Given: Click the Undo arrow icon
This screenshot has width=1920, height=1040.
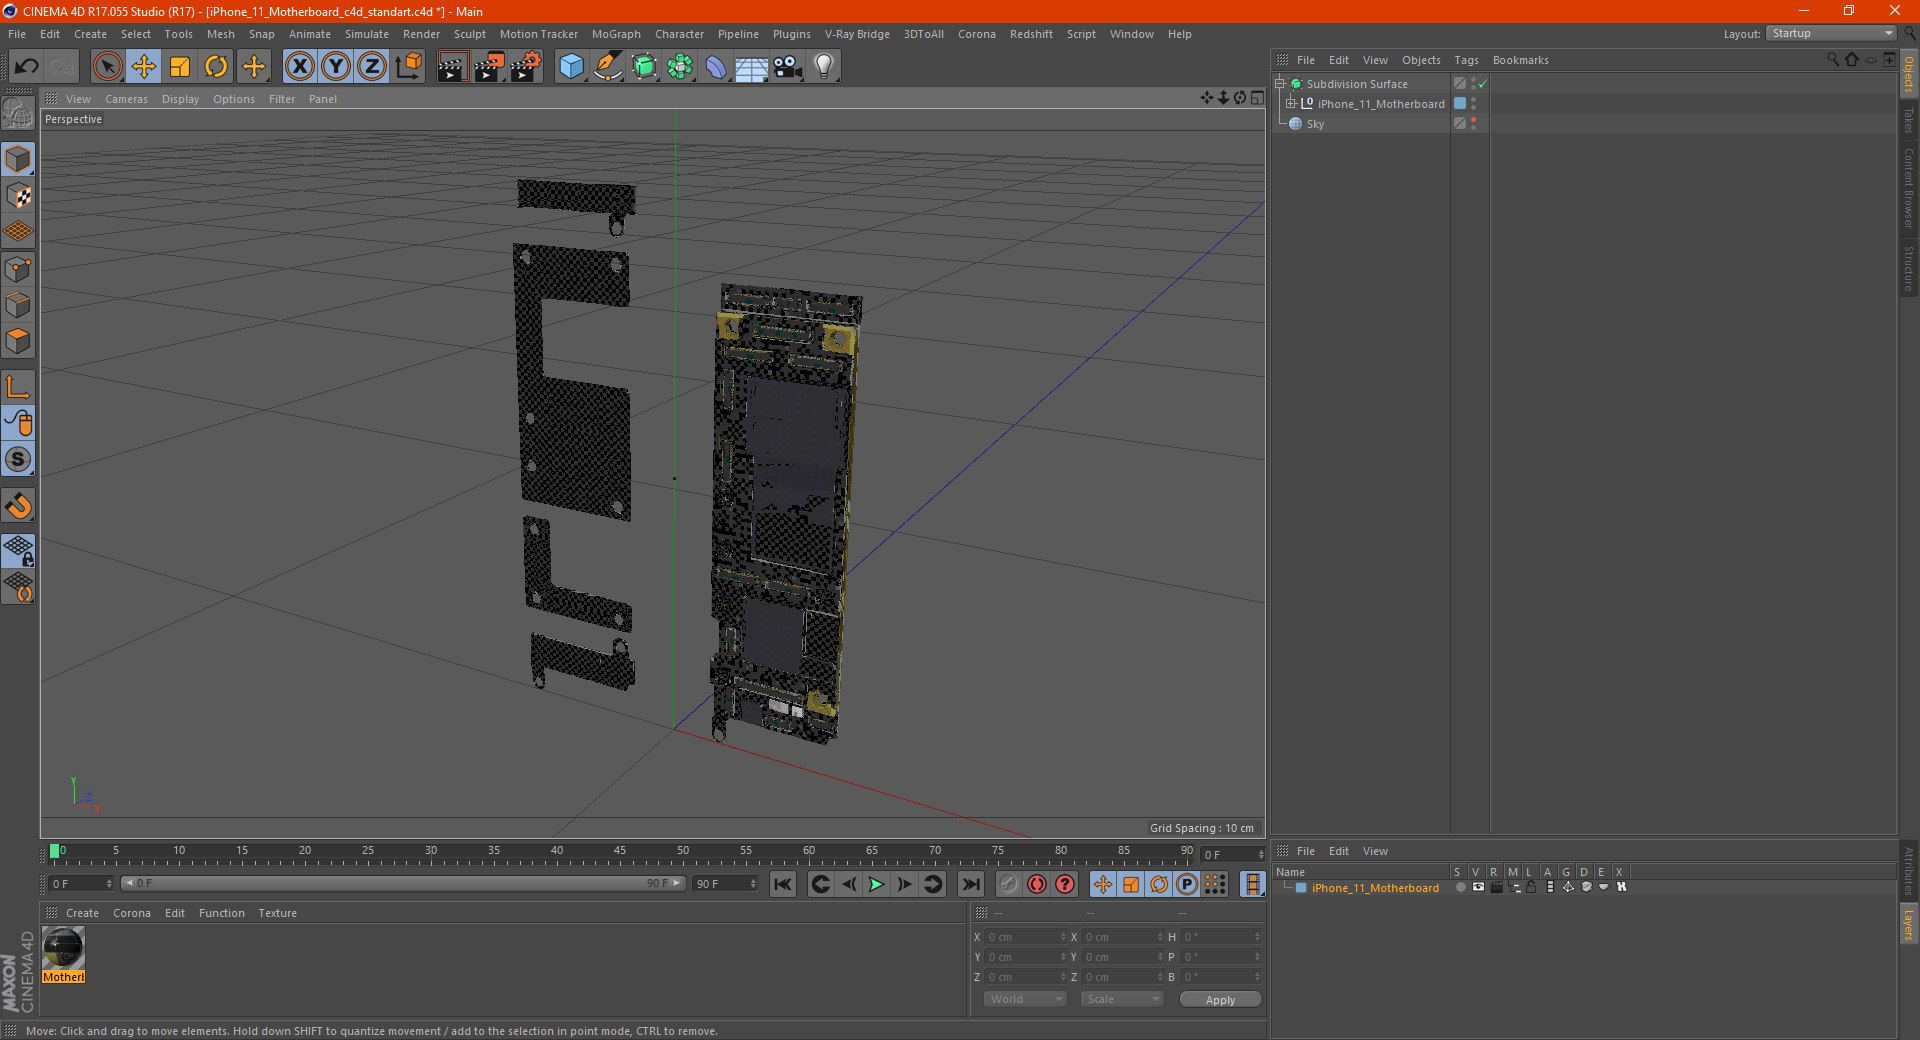Looking at the screenshot, I should (26, 67).
